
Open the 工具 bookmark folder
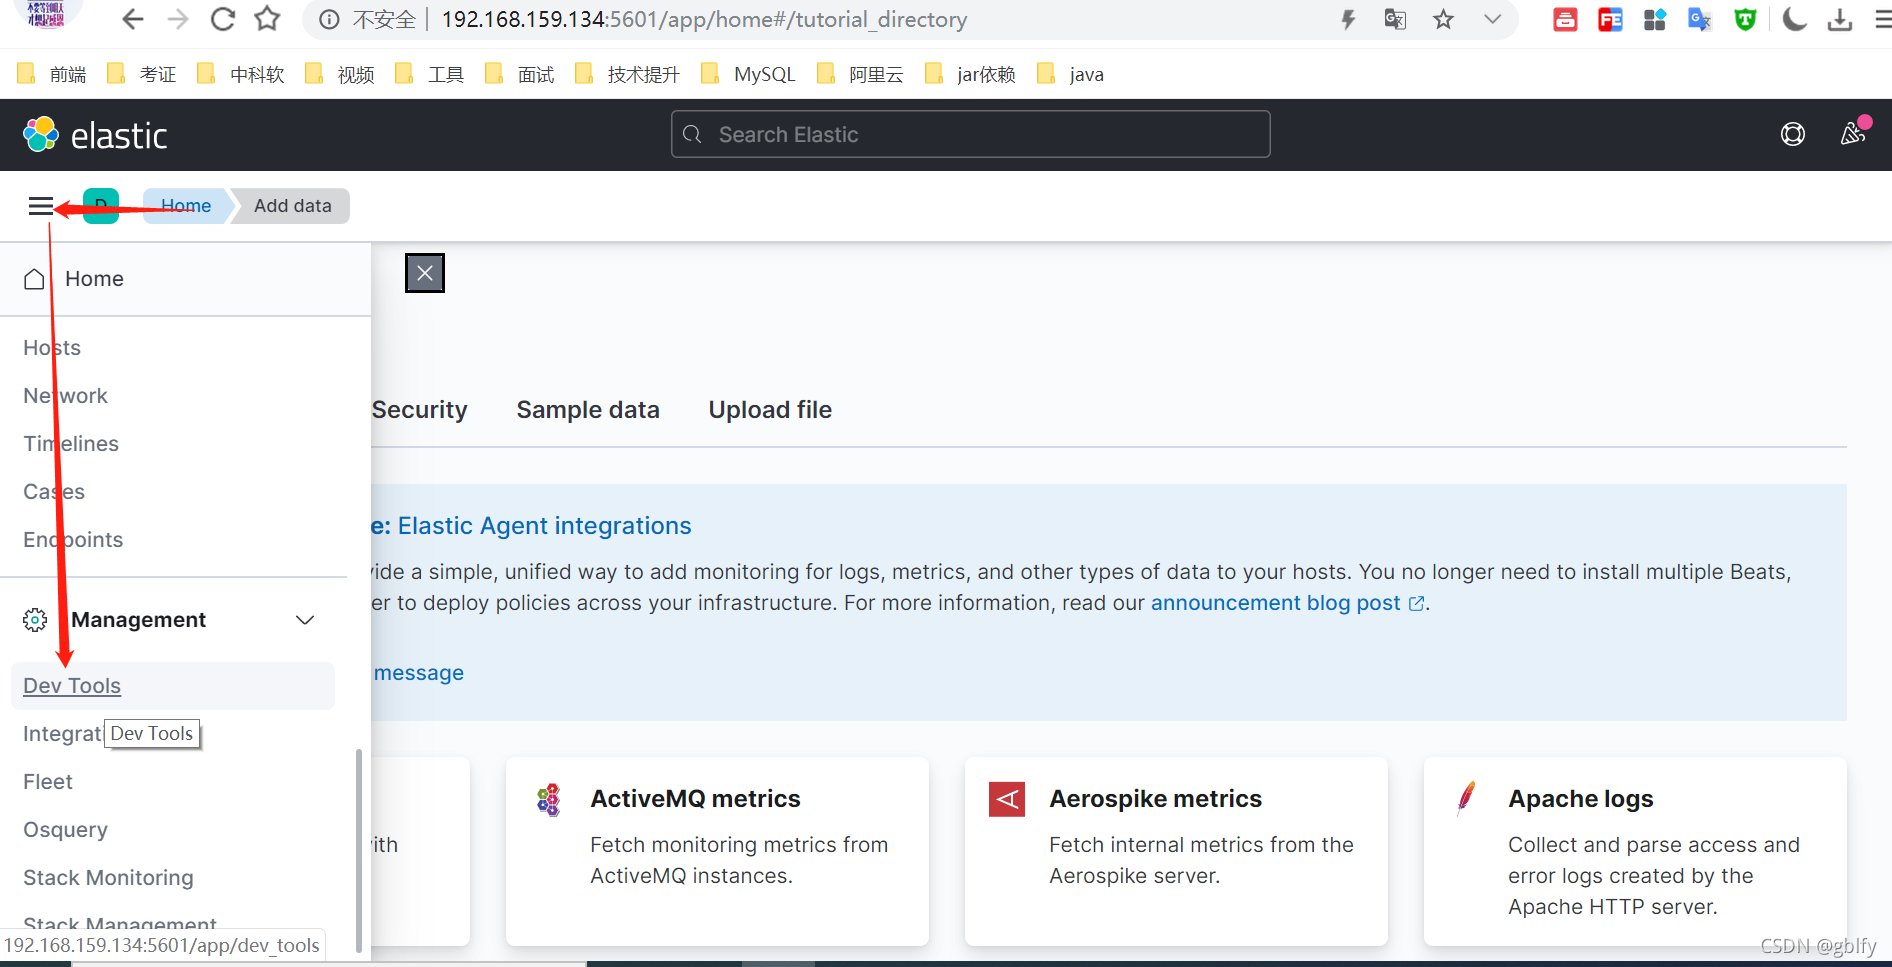430,74
